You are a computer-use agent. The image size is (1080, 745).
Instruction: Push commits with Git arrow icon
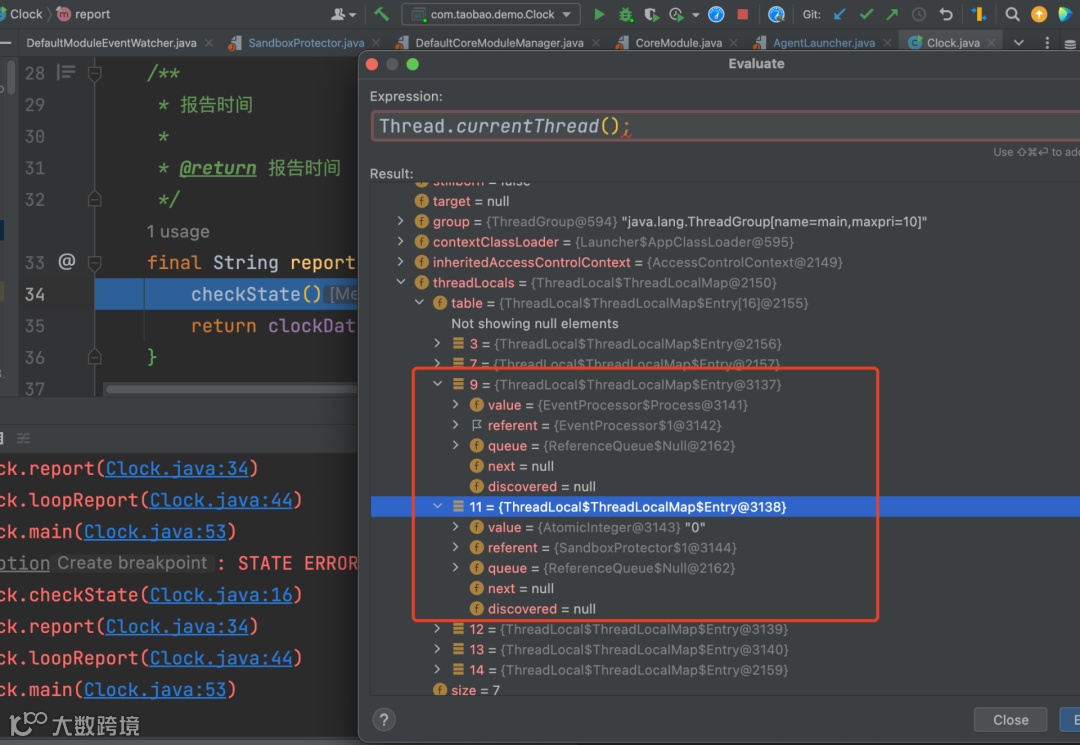tap(892, 14)
